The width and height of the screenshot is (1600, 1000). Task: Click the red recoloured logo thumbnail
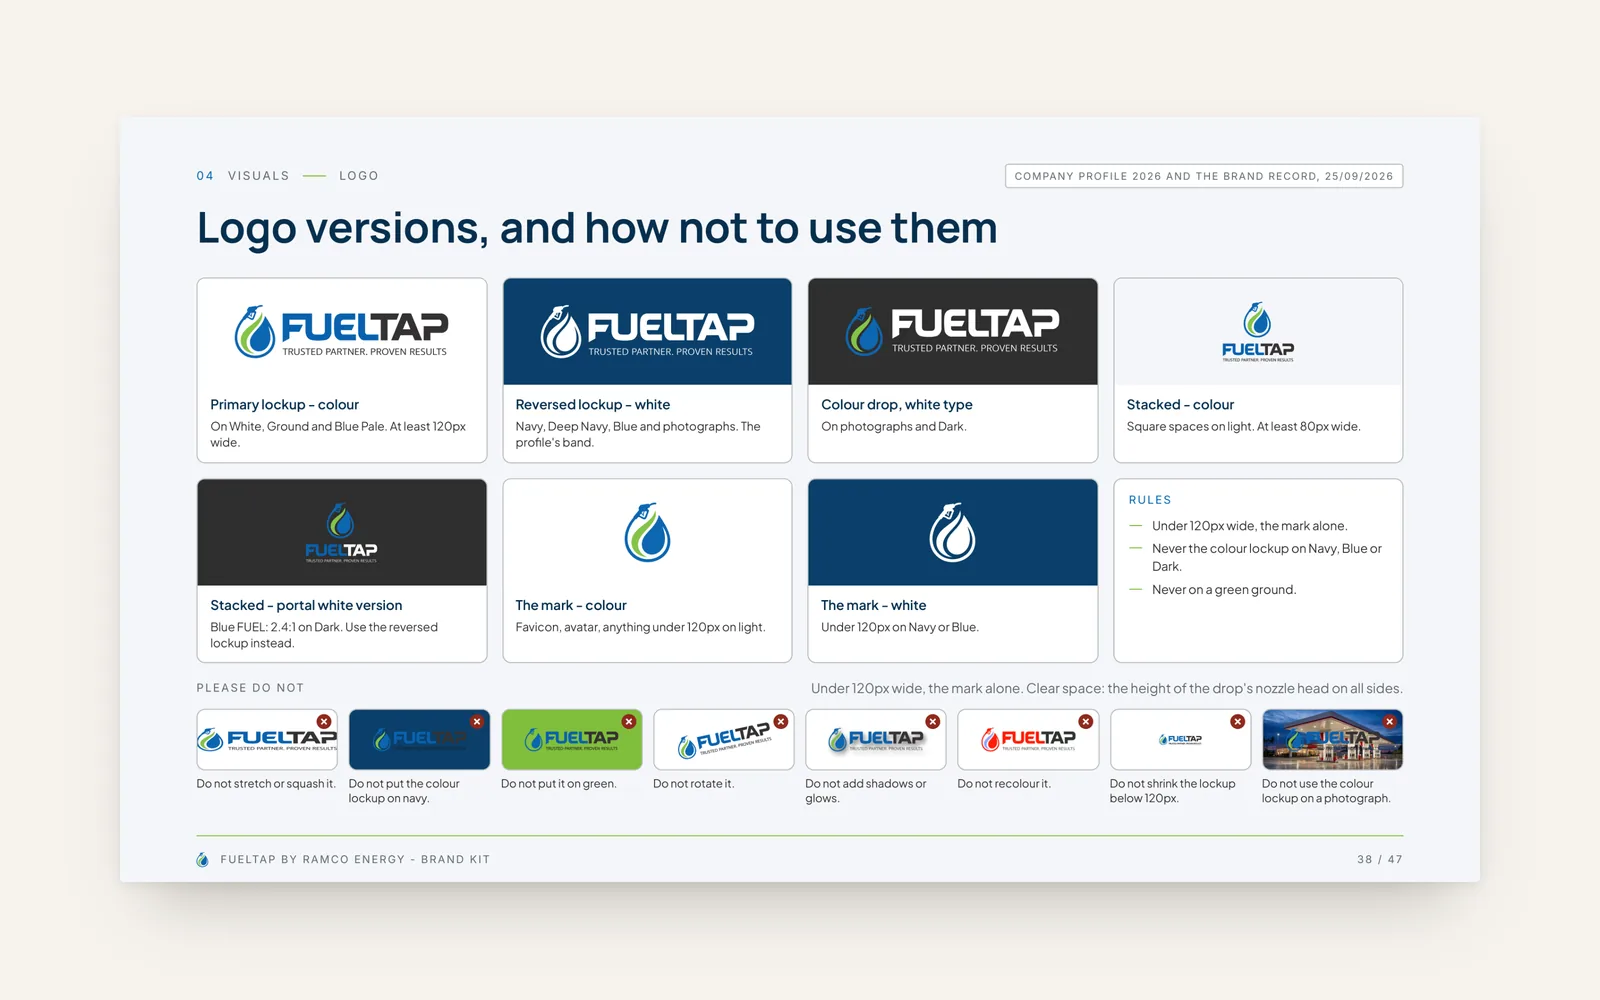coord(1028,740)
